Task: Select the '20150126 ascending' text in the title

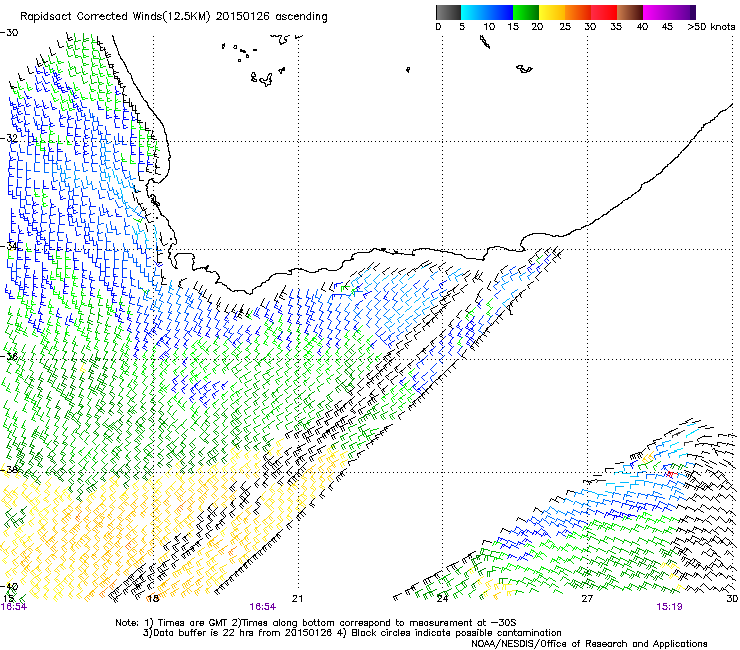Action: [272, 17]
